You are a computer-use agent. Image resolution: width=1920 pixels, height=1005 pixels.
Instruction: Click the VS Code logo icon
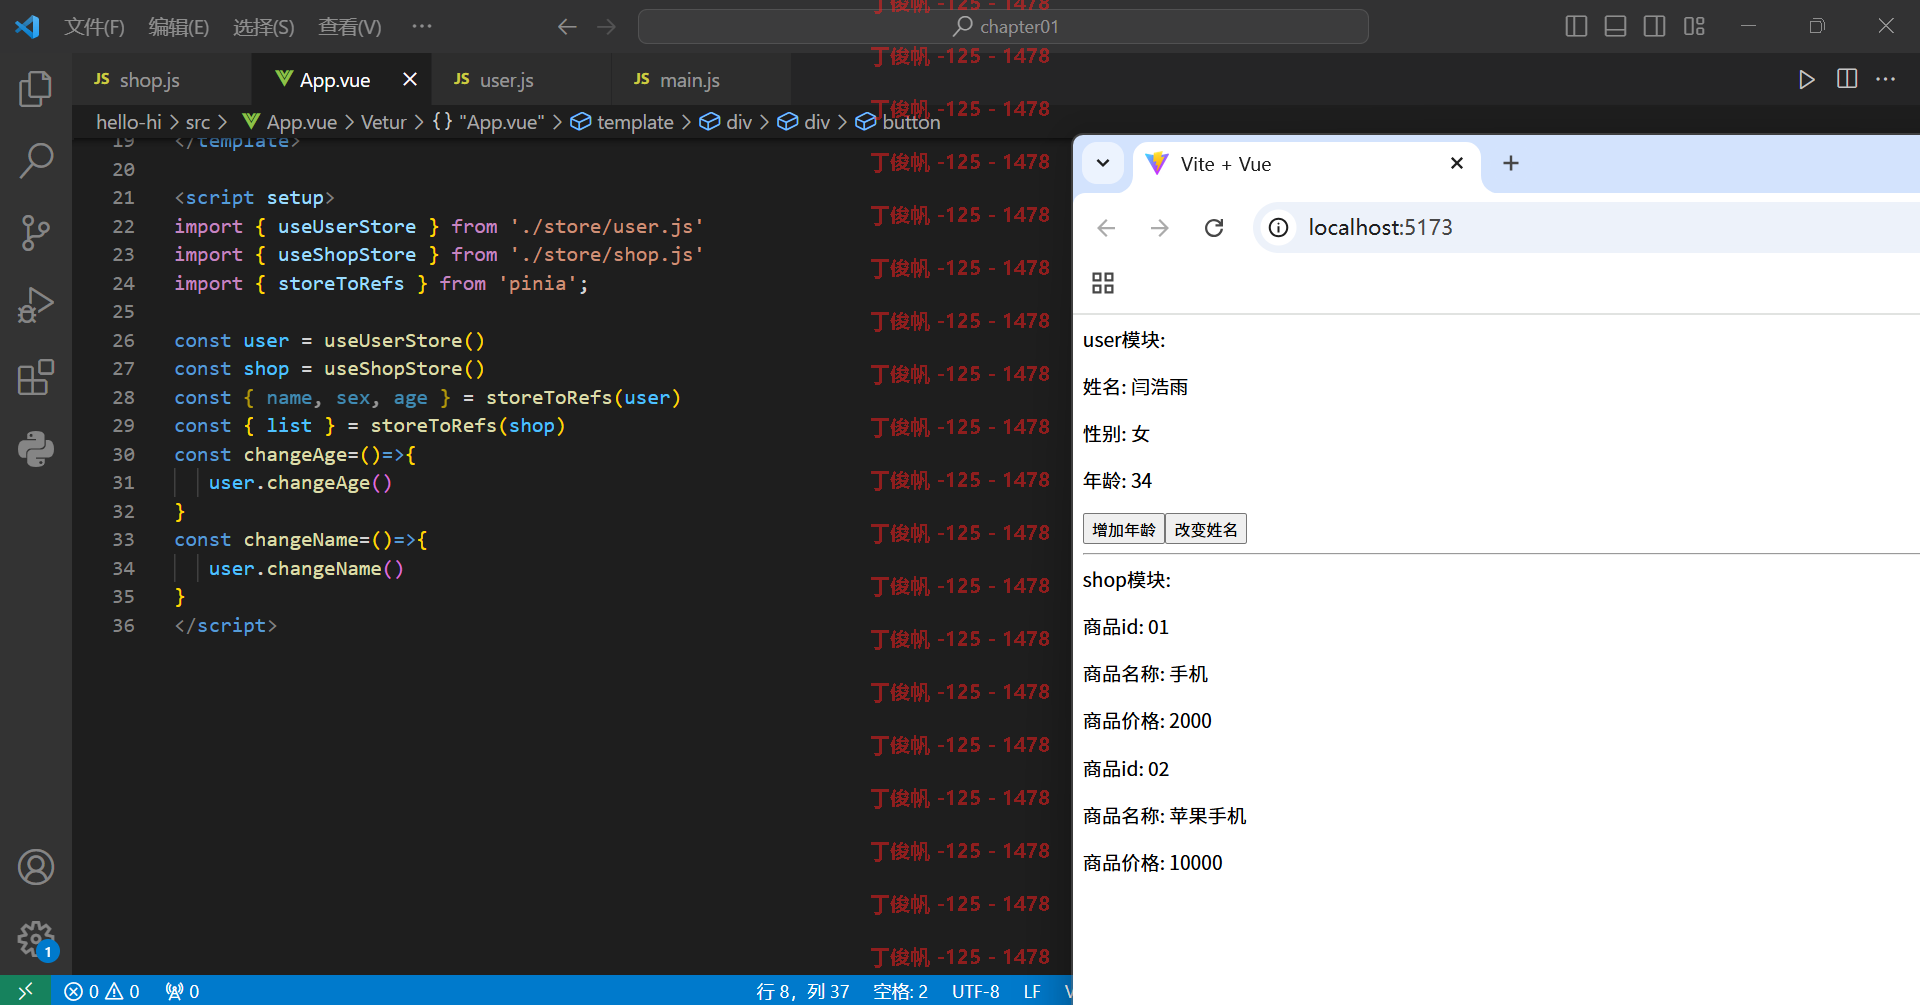click(x=27, y=26)
